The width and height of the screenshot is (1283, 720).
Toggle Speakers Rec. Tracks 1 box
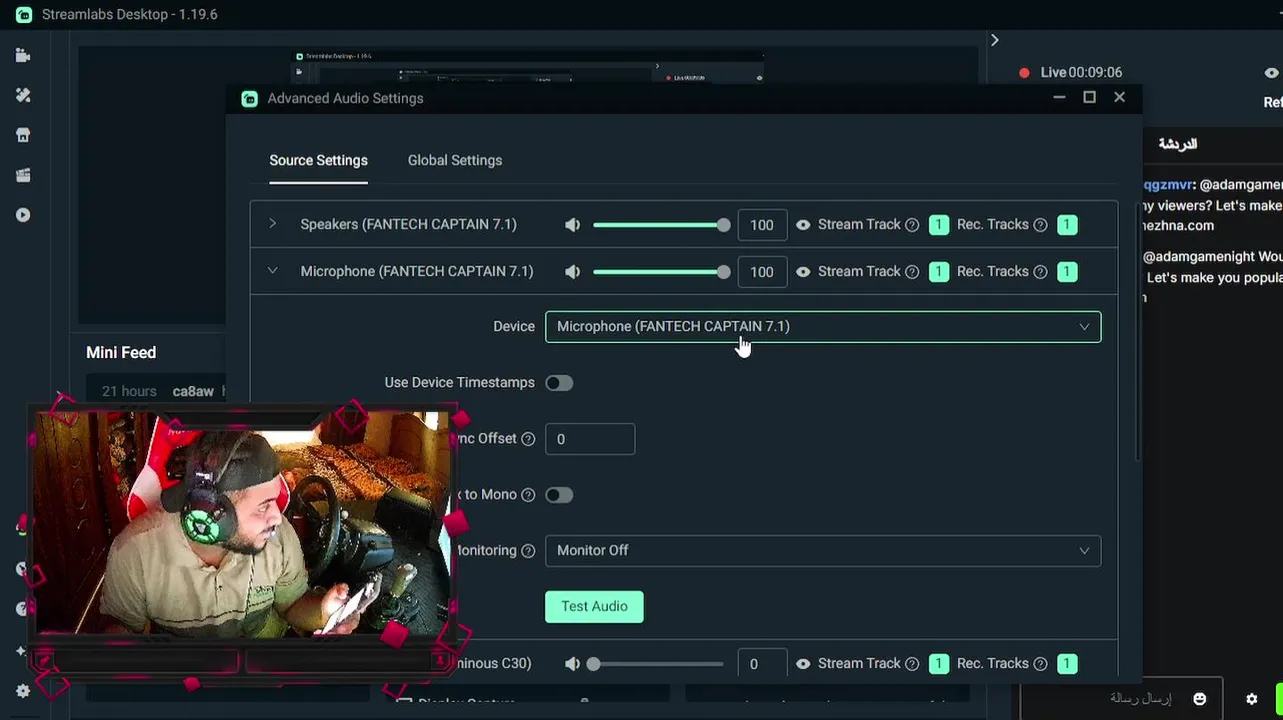(1067, 225)
